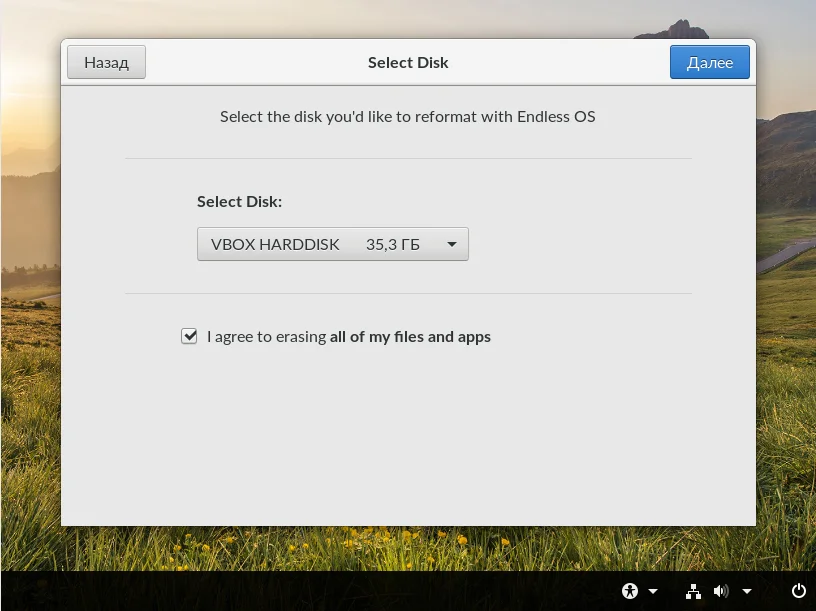Expand the arrow beside the accessibility icon
Screen dimensions: 816x611
[653, 591]
